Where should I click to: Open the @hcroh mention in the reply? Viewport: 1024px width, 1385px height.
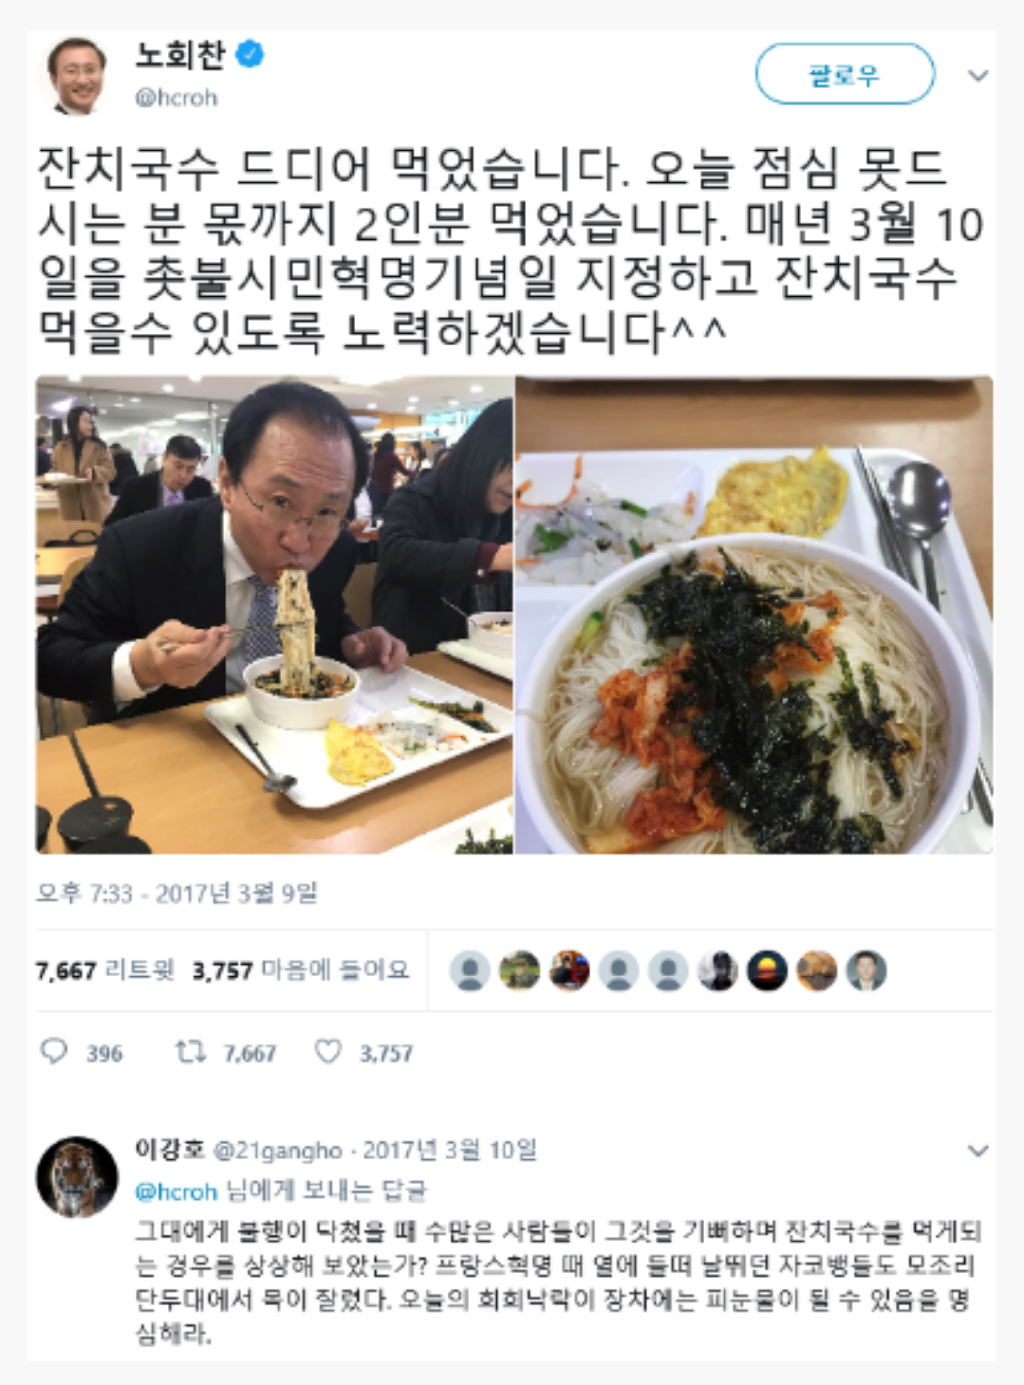(176, 1191)
